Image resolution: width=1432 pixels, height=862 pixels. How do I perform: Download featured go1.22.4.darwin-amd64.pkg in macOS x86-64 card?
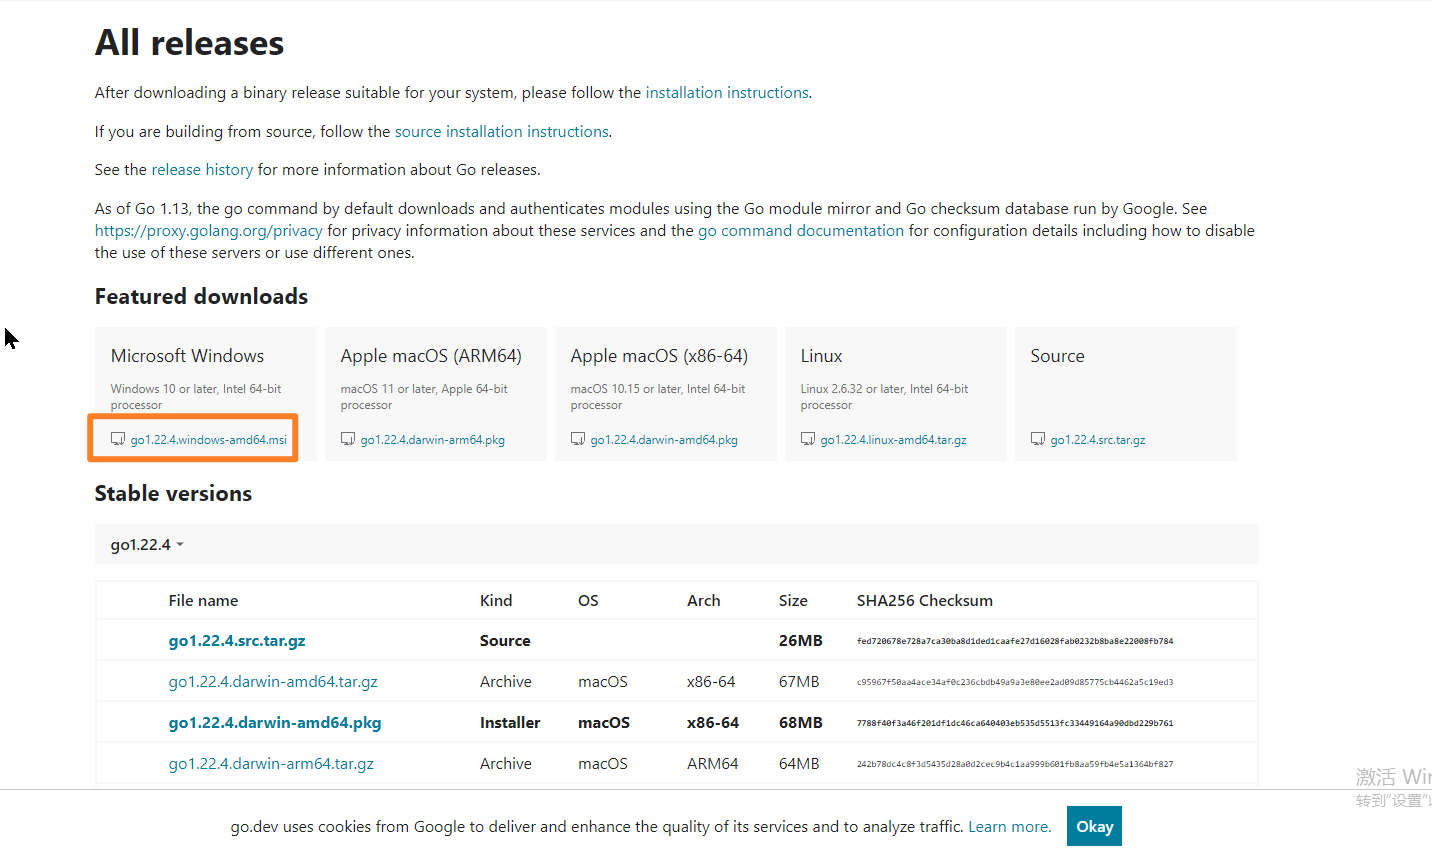[x=664, y=440]
